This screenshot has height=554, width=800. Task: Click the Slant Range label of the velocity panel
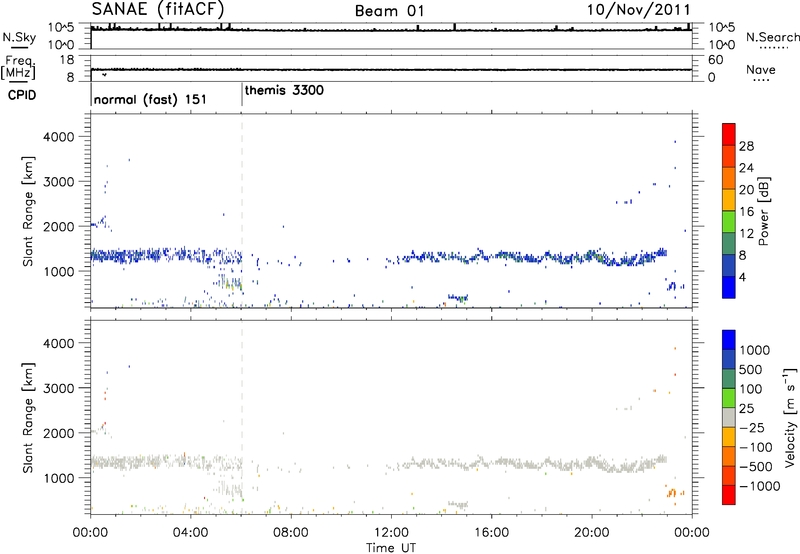(28, 418)
